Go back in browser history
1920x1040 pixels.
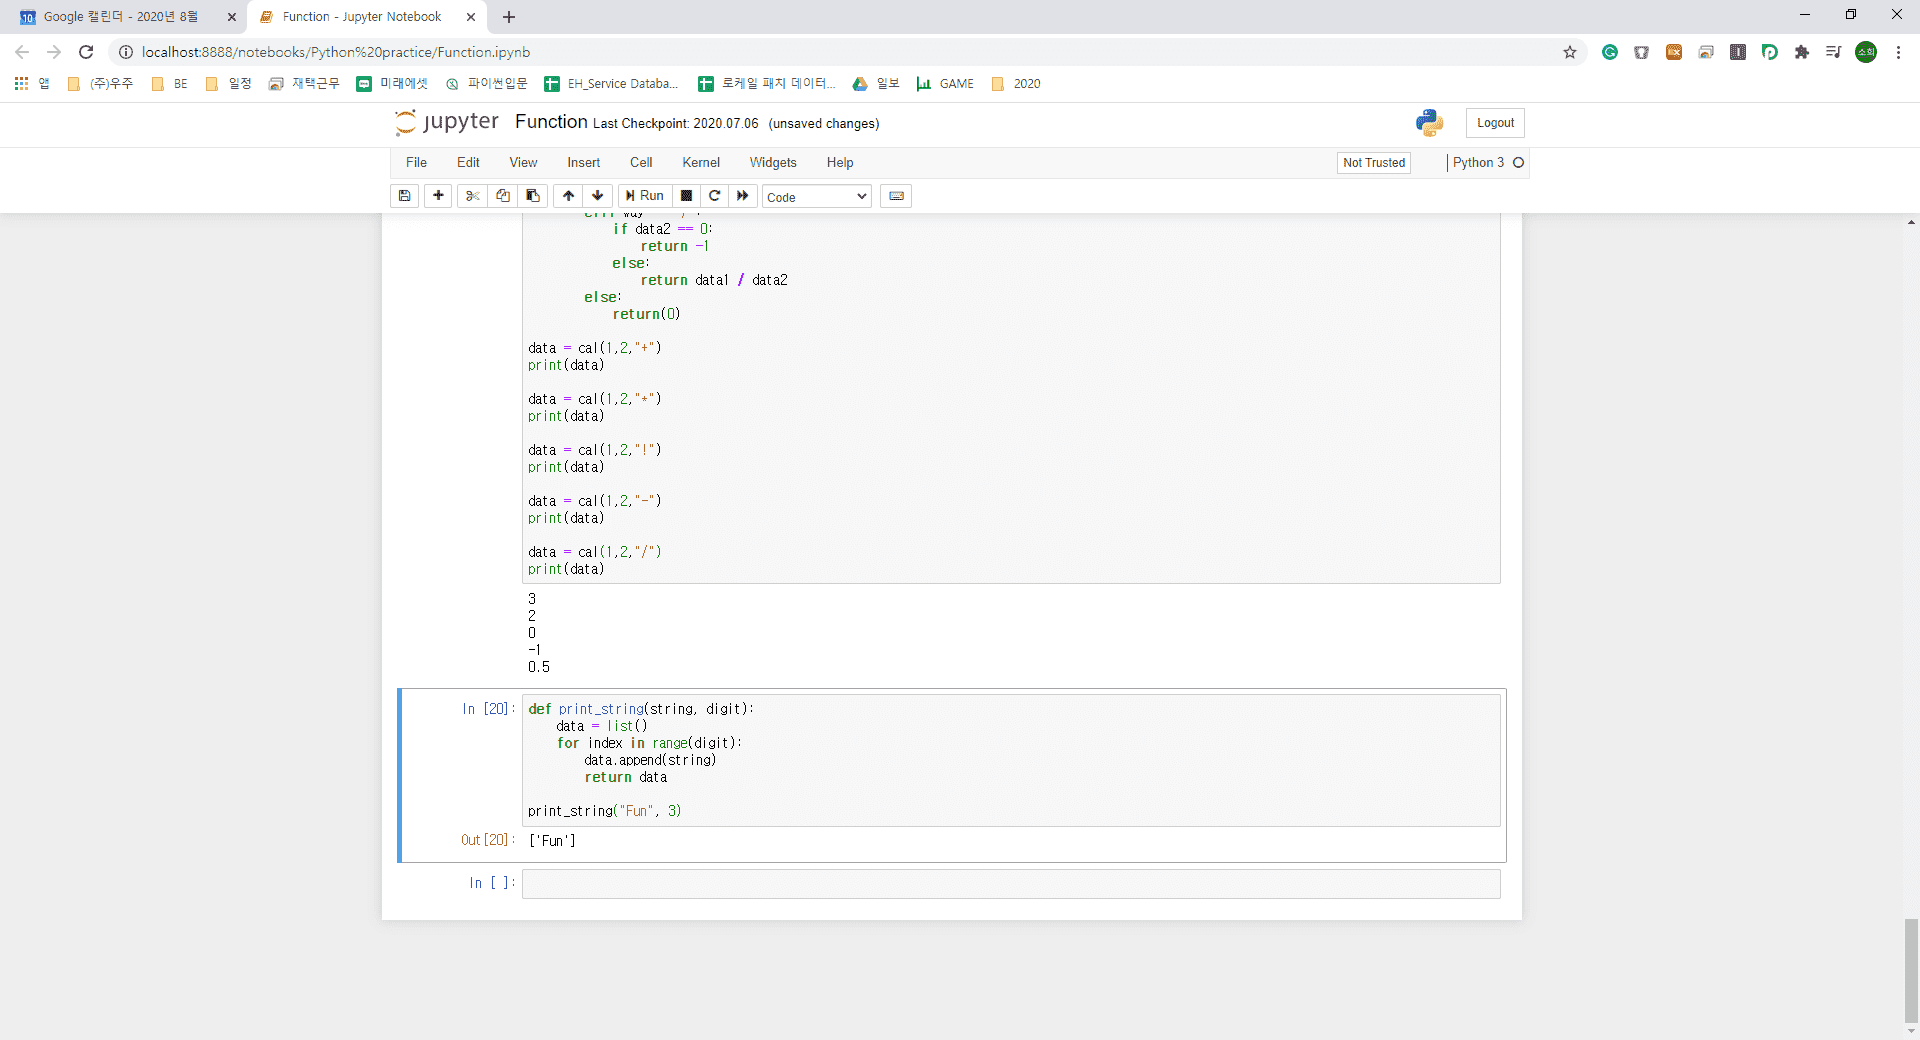coord(22,52)
